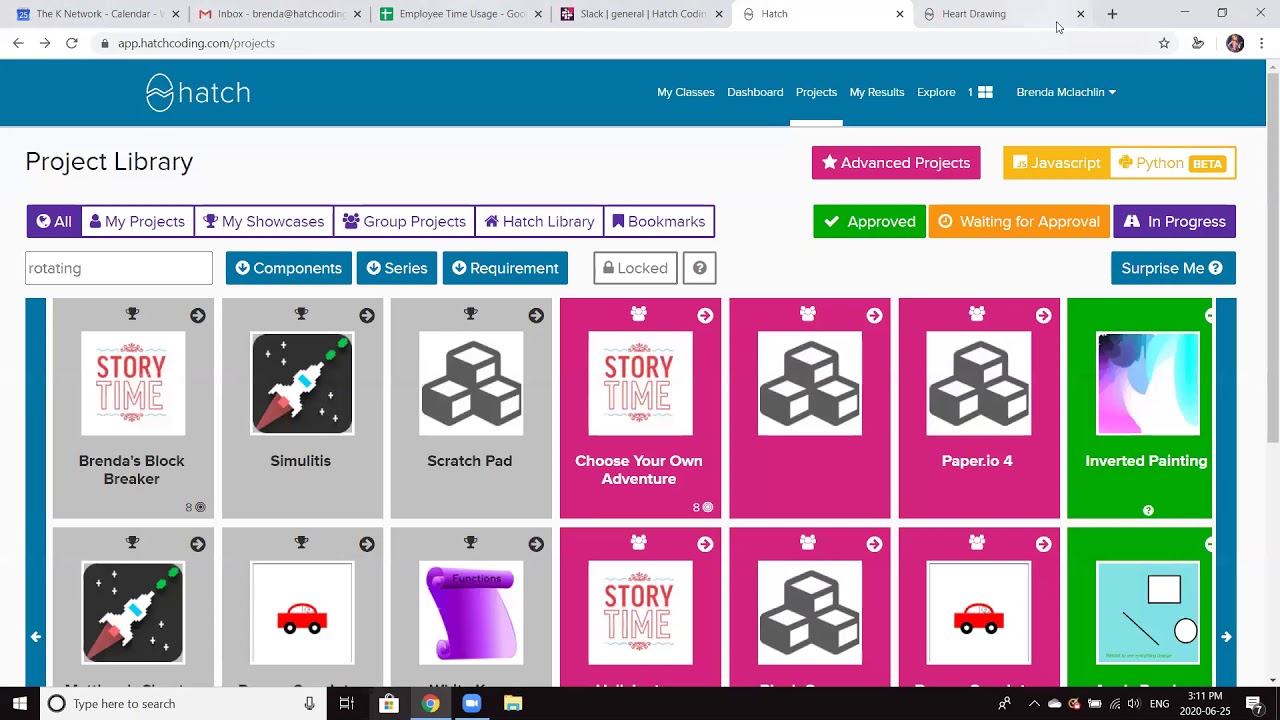
Task: Click the Chrome address bar URL
Action: tap(196, 43)
